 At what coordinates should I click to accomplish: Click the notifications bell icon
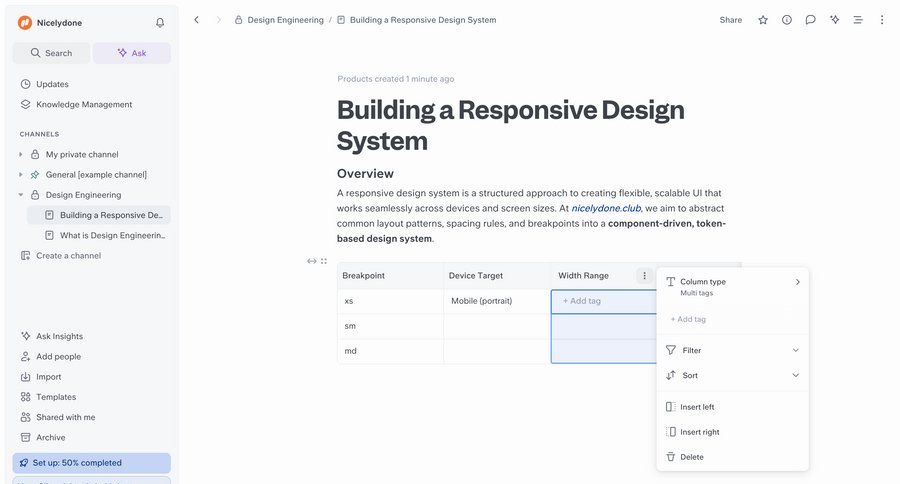tap(160, 22)
